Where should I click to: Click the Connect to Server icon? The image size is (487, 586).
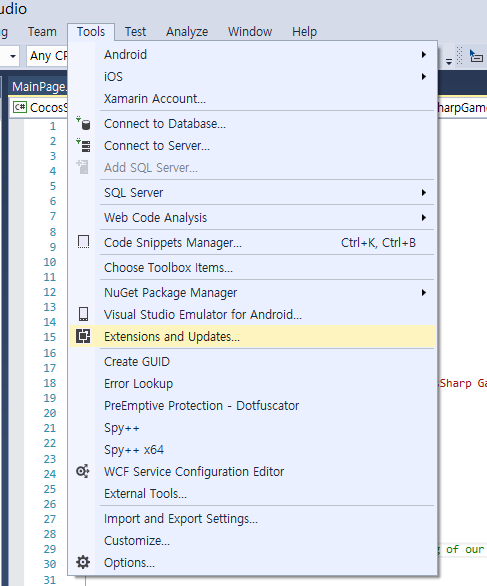point(83,145)
